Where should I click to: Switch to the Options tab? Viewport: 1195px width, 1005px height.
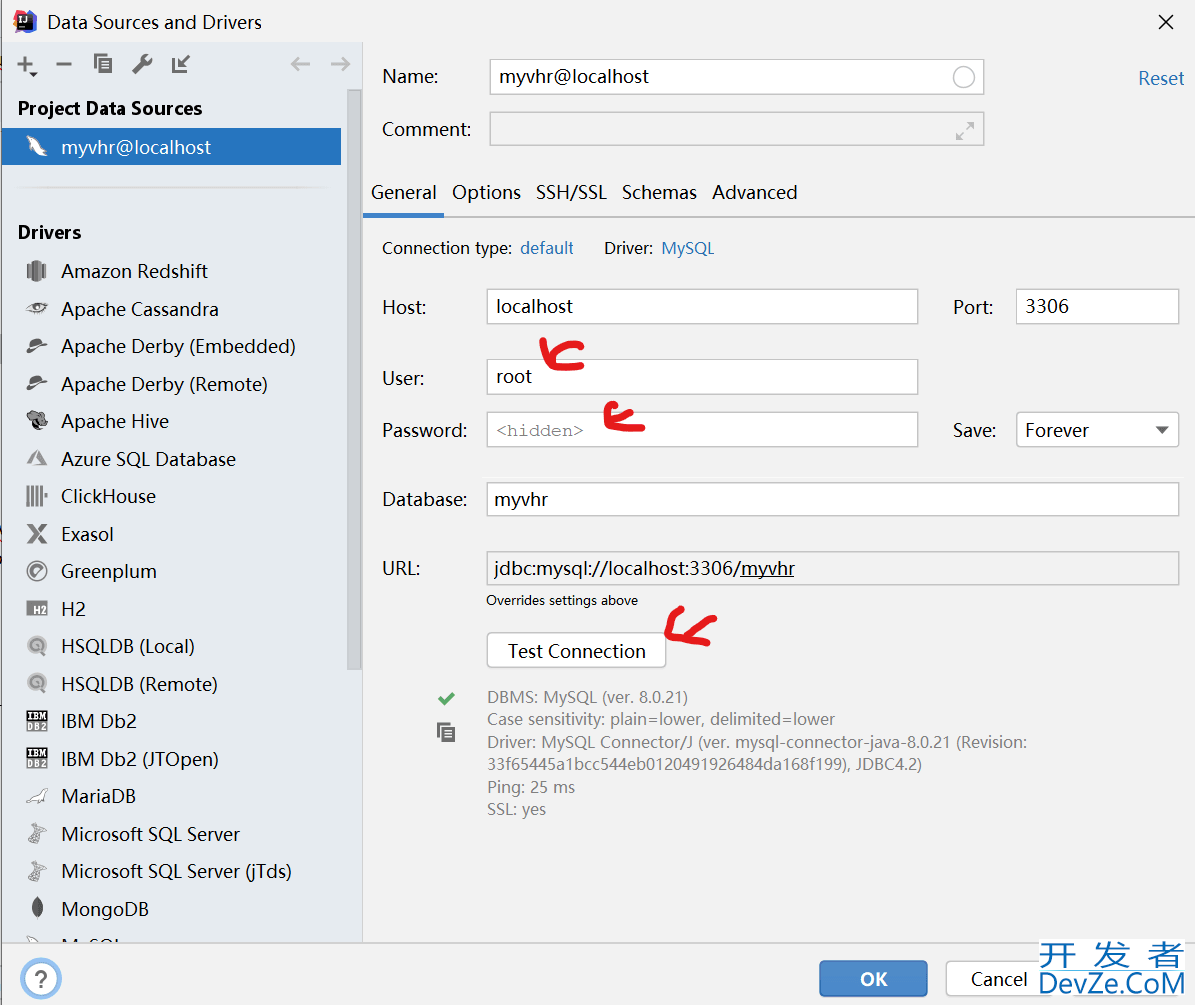pos(486,193)
